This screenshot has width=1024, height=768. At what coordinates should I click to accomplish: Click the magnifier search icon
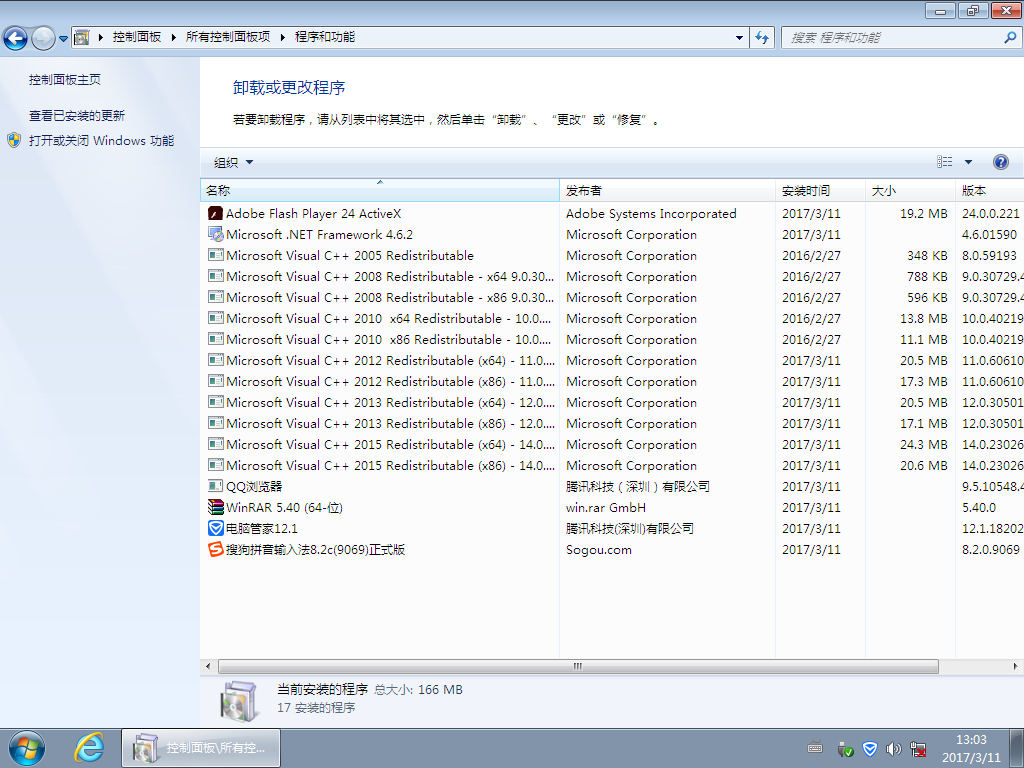(x=1010, y=37)
